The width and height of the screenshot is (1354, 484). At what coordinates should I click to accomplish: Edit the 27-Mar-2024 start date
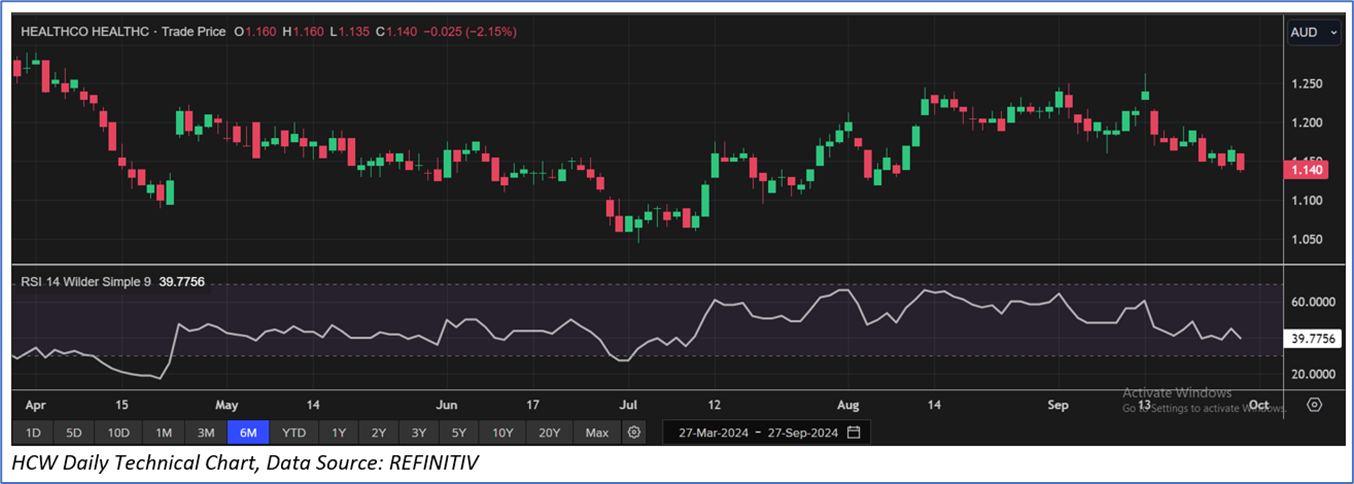[712, 433]
